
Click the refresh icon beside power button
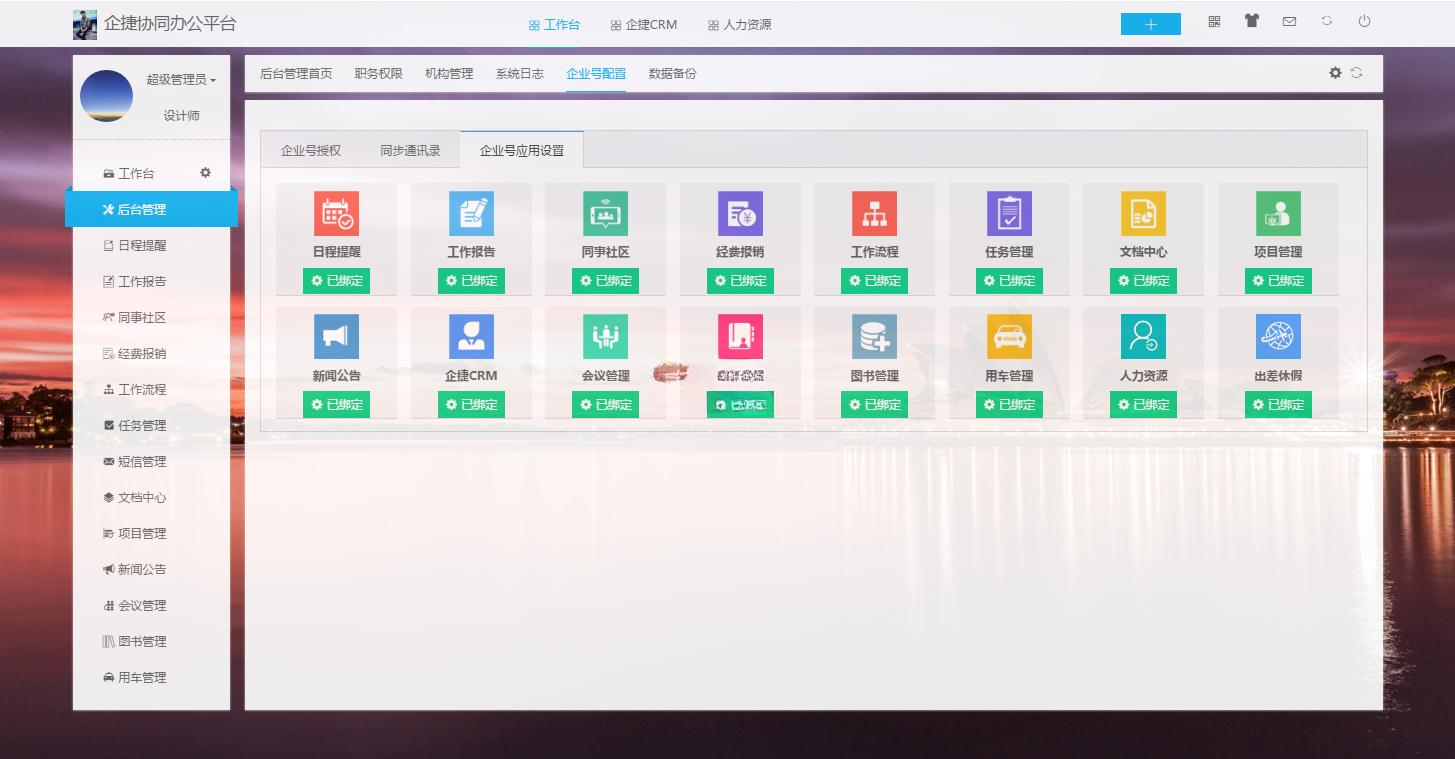[x=1327, y=21]
